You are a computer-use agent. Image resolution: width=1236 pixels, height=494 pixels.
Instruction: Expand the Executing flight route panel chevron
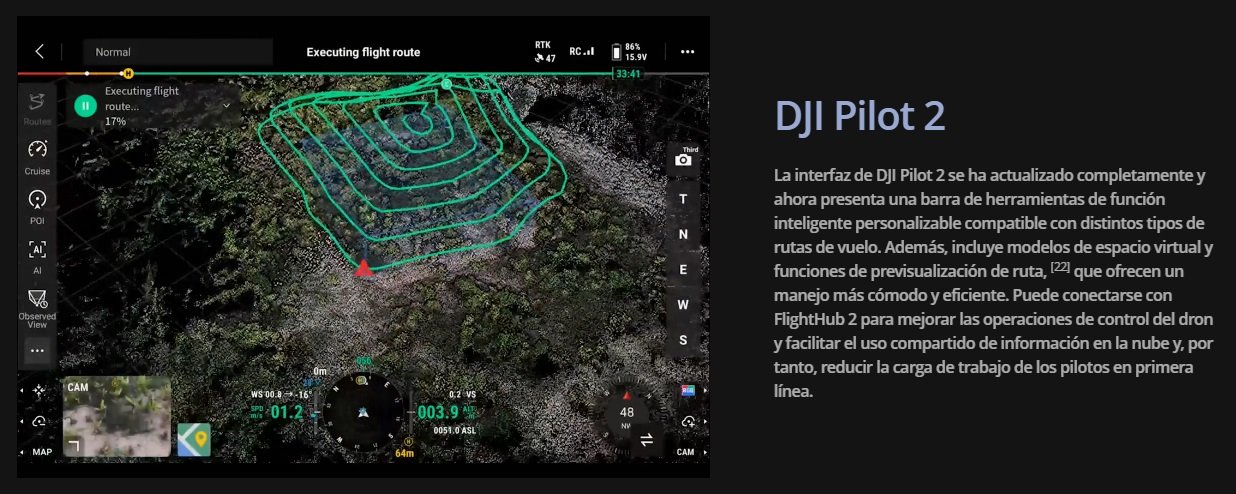(x=227, y=105)
